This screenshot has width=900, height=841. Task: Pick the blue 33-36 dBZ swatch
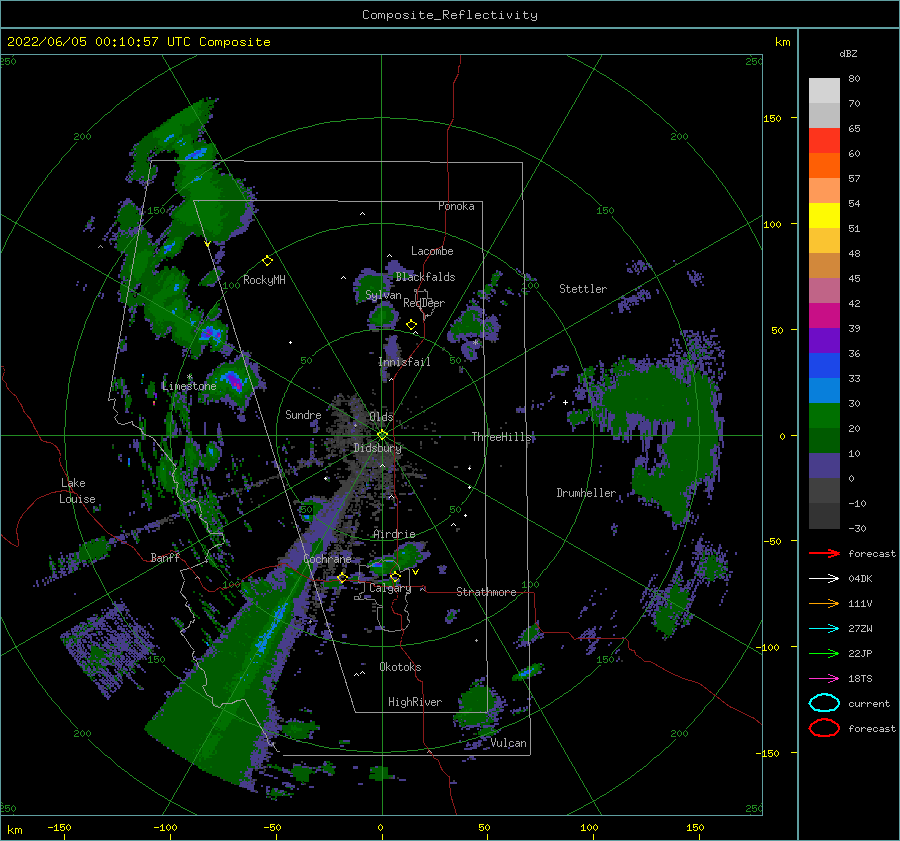[824, 365]
